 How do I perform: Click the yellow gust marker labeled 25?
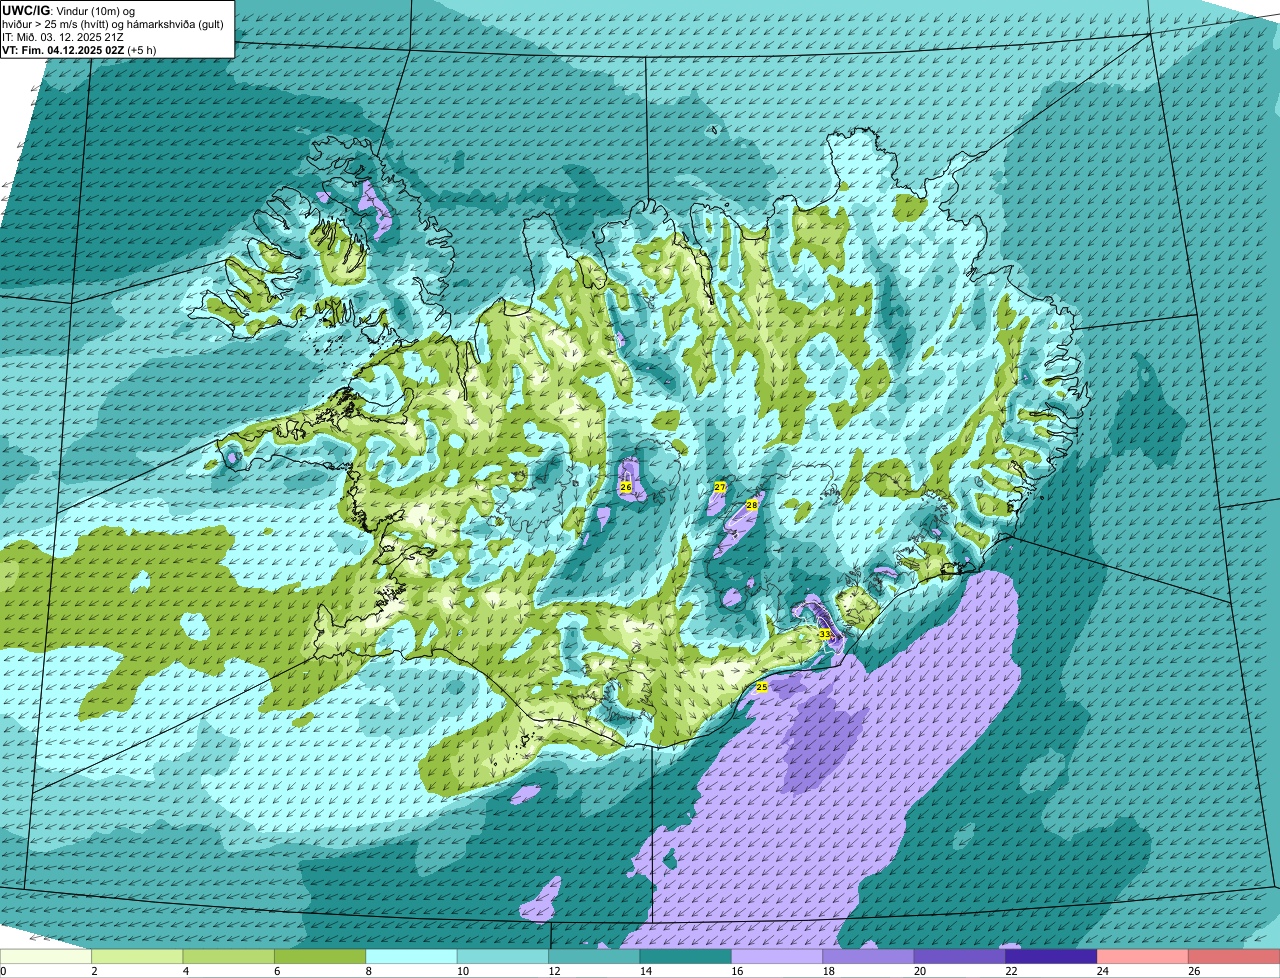pyautogui.click(x=762, y=687)
